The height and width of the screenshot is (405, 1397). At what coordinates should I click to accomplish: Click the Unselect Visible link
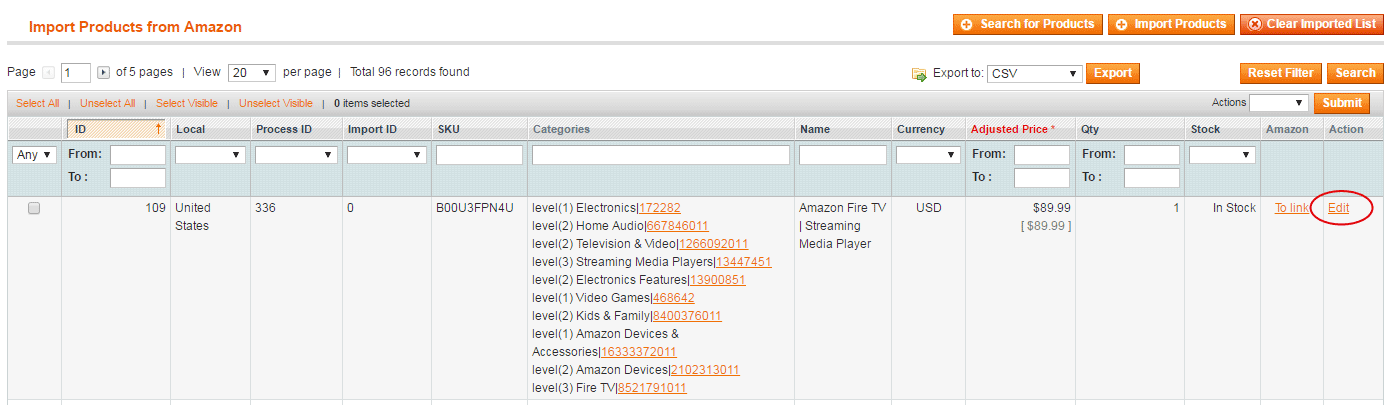pos(276,103)
